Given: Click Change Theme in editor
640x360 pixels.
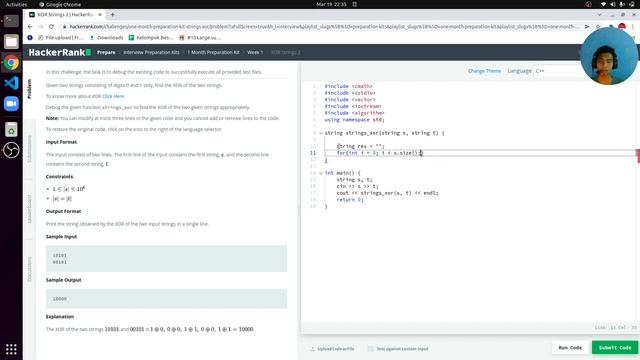Looking at the screenshot, I should point(484,71).
